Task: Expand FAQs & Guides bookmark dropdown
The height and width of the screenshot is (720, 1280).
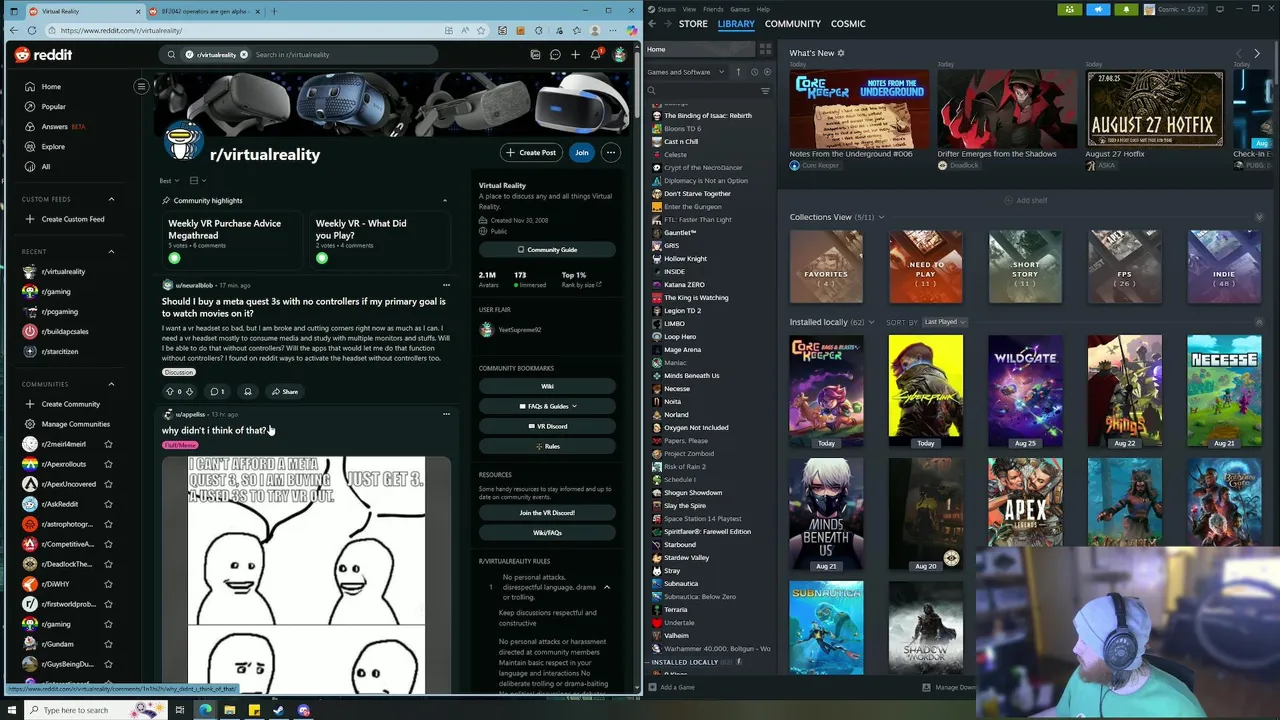Action: (x=547, y=406)
